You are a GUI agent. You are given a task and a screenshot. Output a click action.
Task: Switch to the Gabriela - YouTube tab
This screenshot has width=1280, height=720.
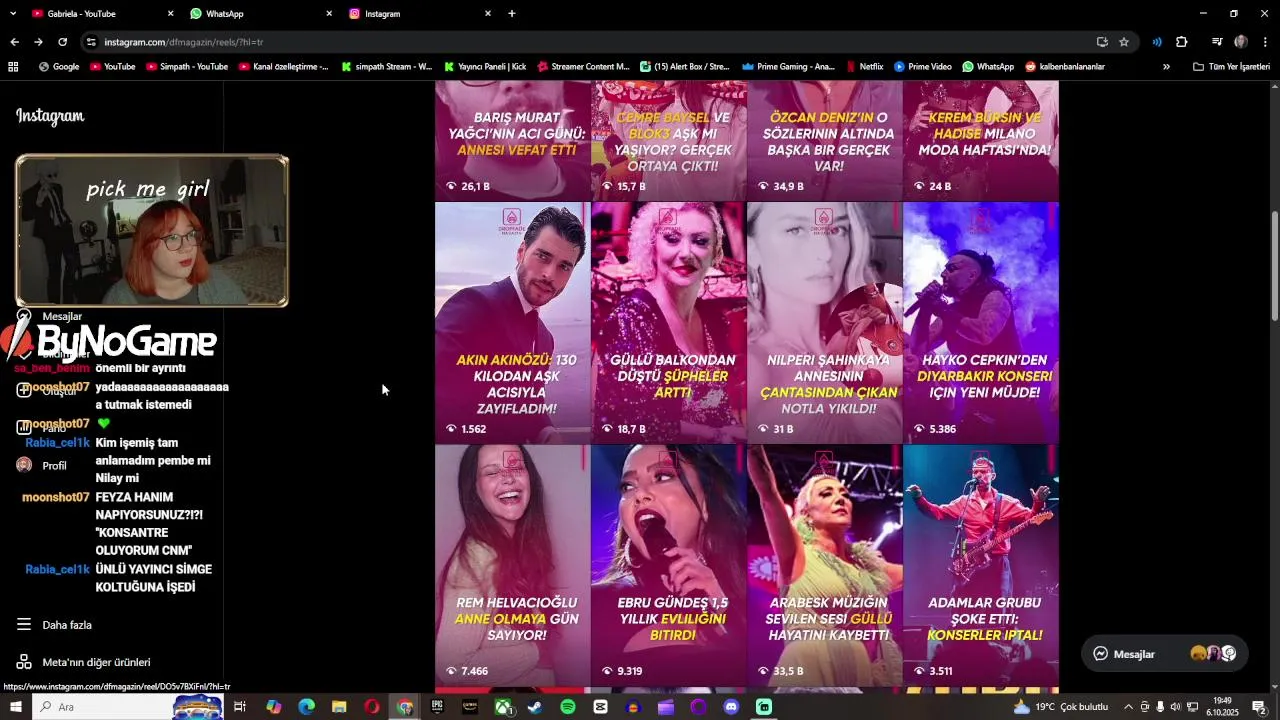point(100,13)
